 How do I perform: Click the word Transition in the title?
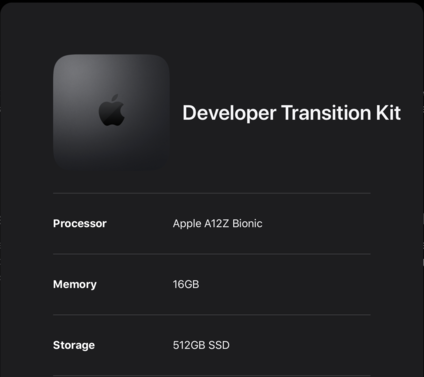point(326,113)
